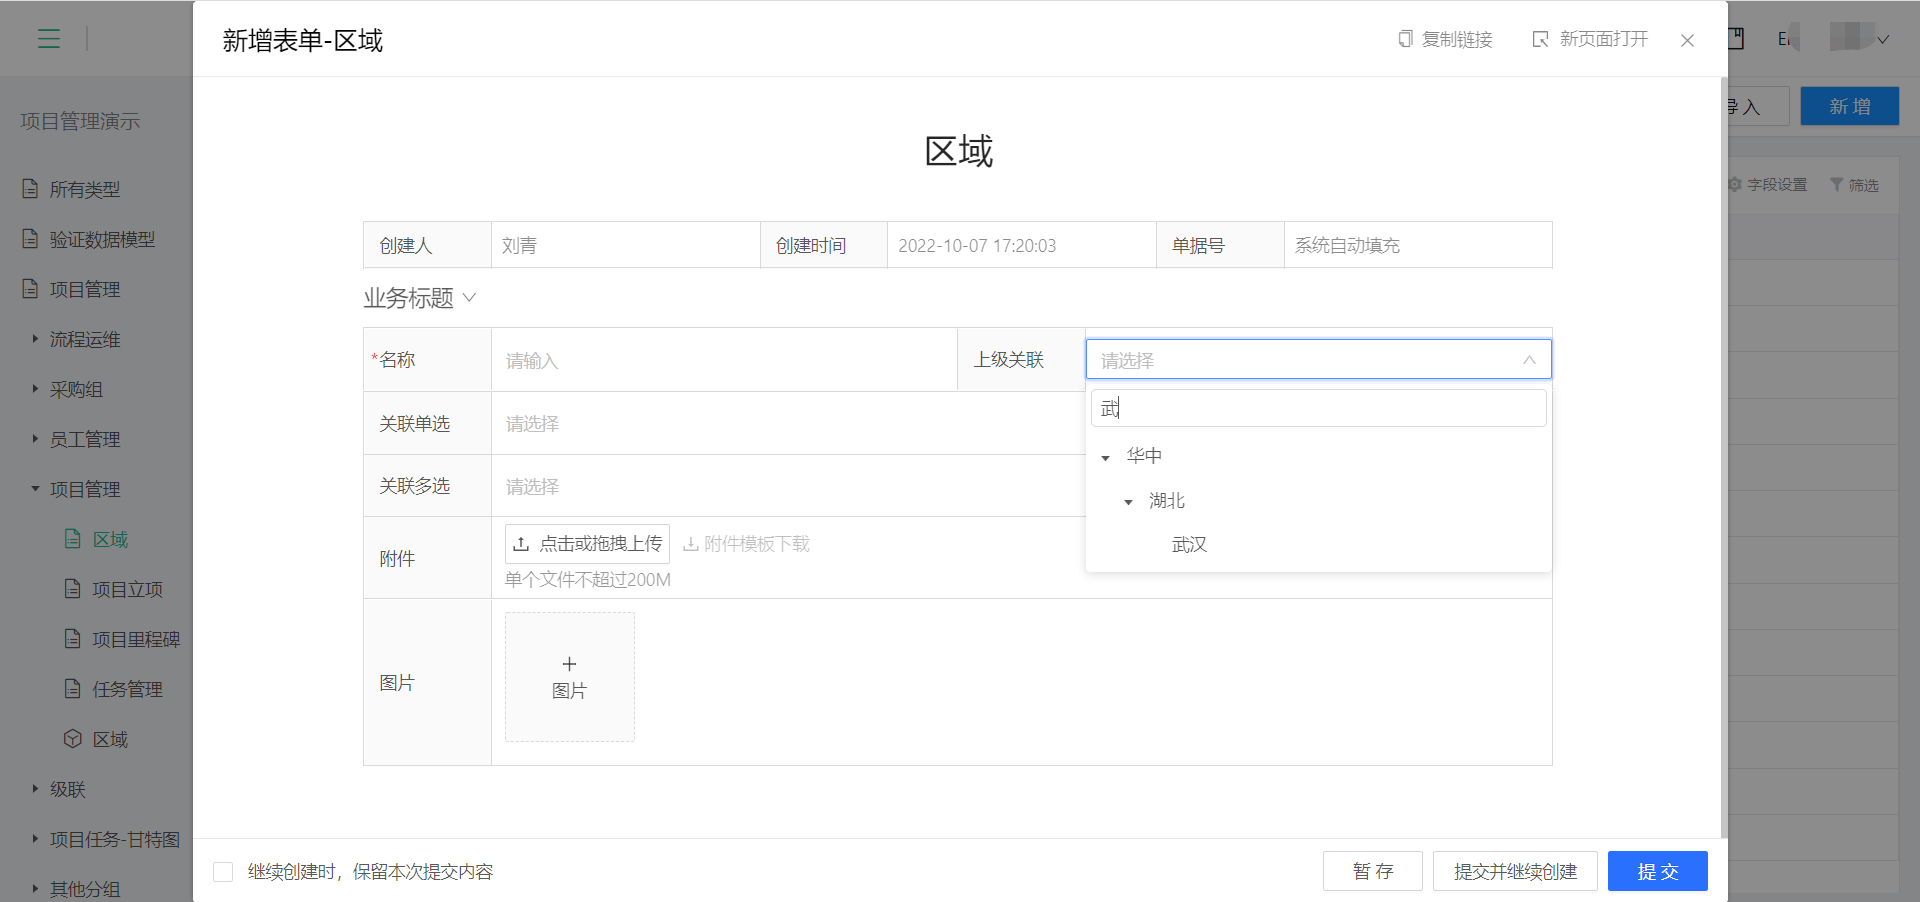Close the new form dialog
1920x902 pixels.
(x=1687, y=40)
